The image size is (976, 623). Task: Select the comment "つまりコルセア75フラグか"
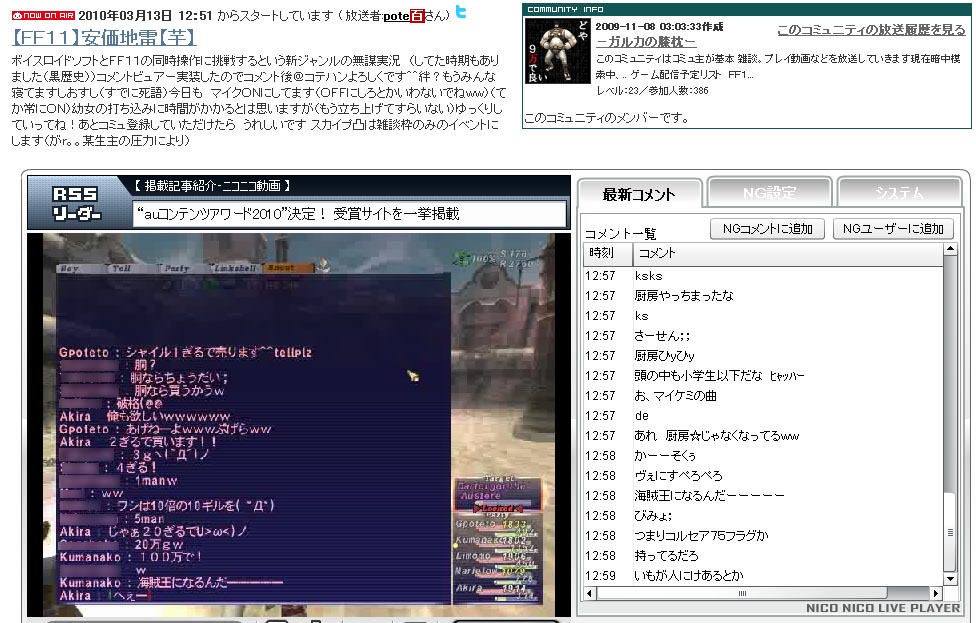pos(763,535)
